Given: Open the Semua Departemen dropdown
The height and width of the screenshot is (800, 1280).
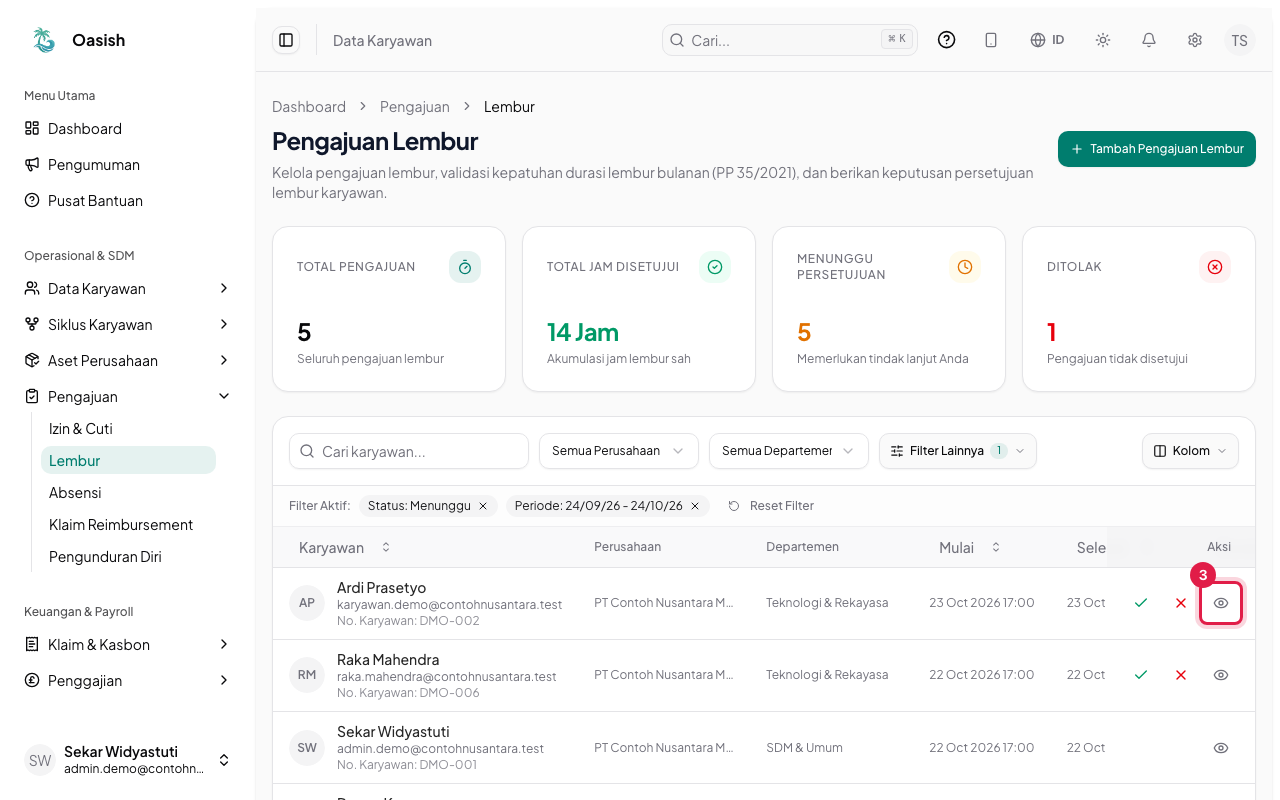Looking at the screenshot, I should pyautogui.click(x=788, y=451).
